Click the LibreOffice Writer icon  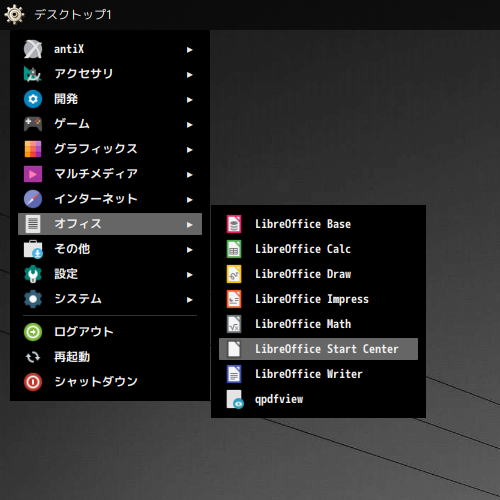click(x=234, y=374)
